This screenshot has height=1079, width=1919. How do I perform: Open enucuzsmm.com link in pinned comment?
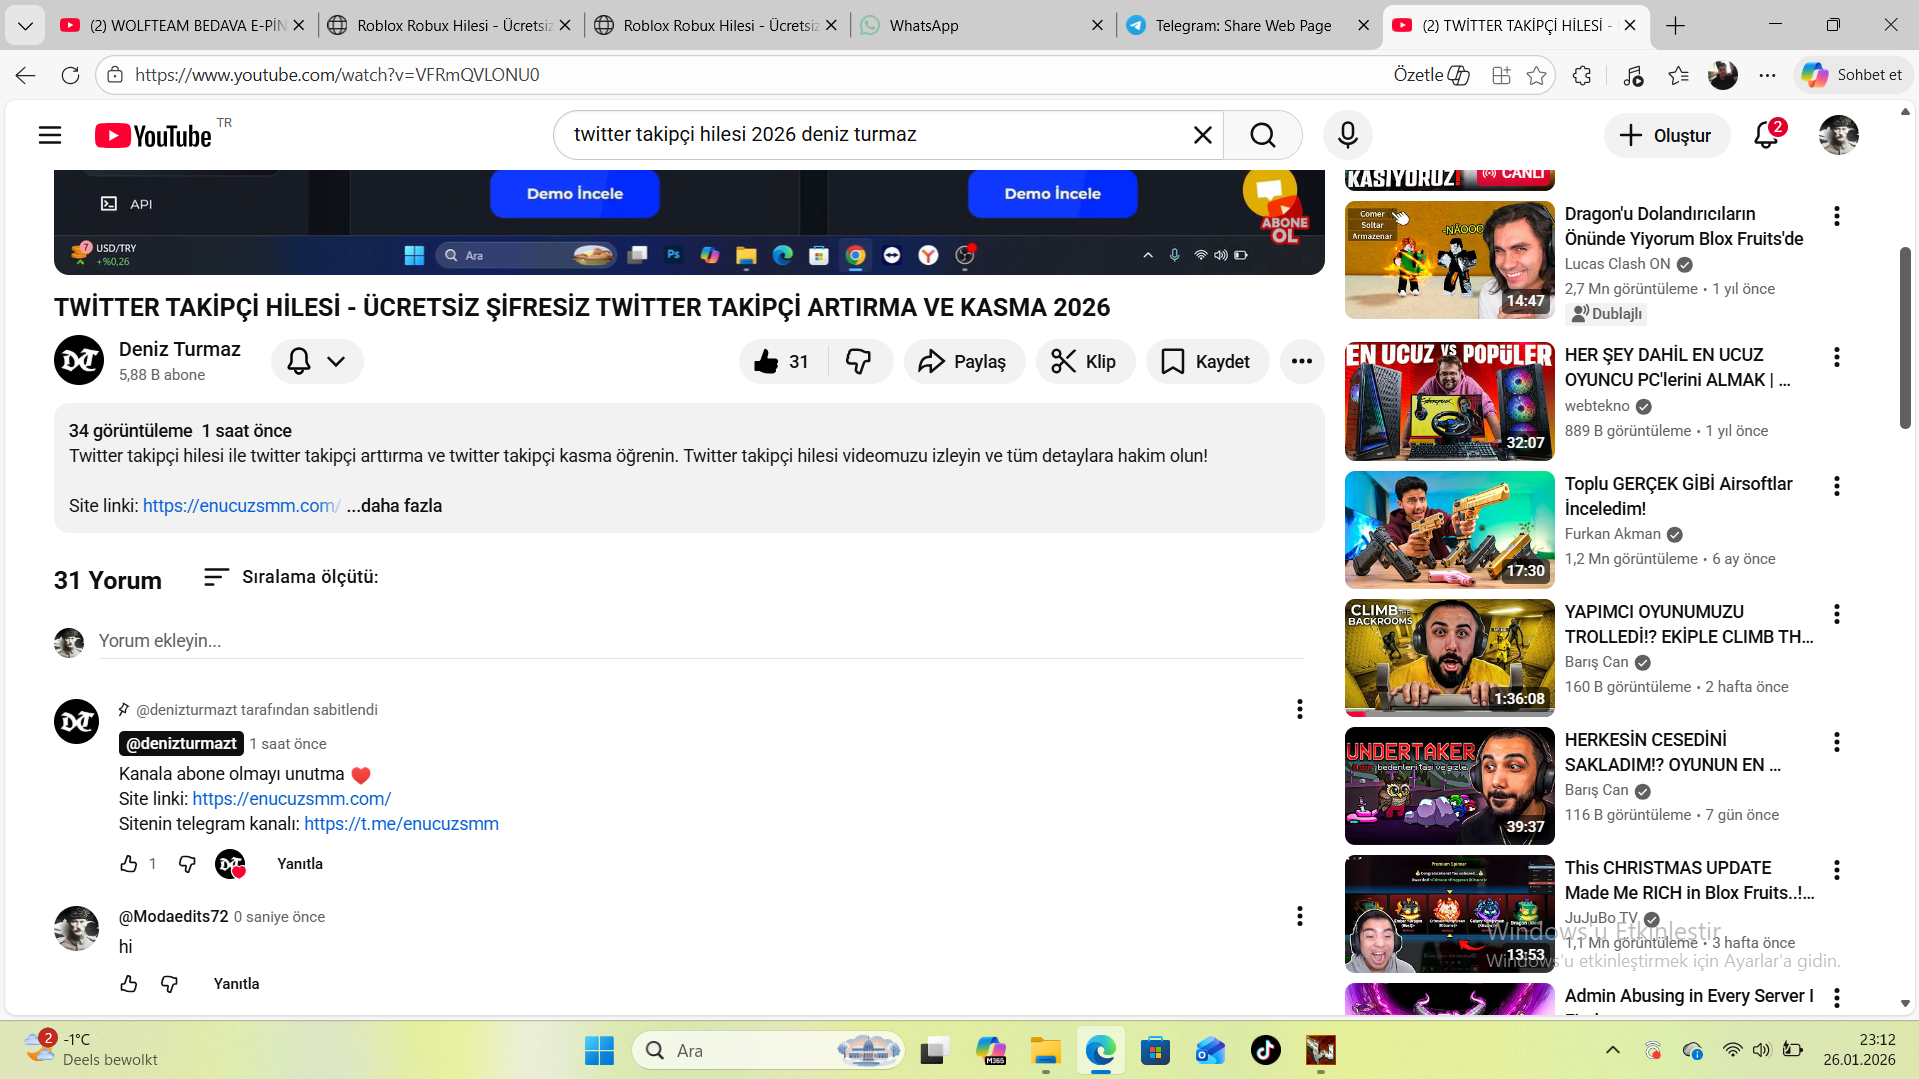pos(291,799)
